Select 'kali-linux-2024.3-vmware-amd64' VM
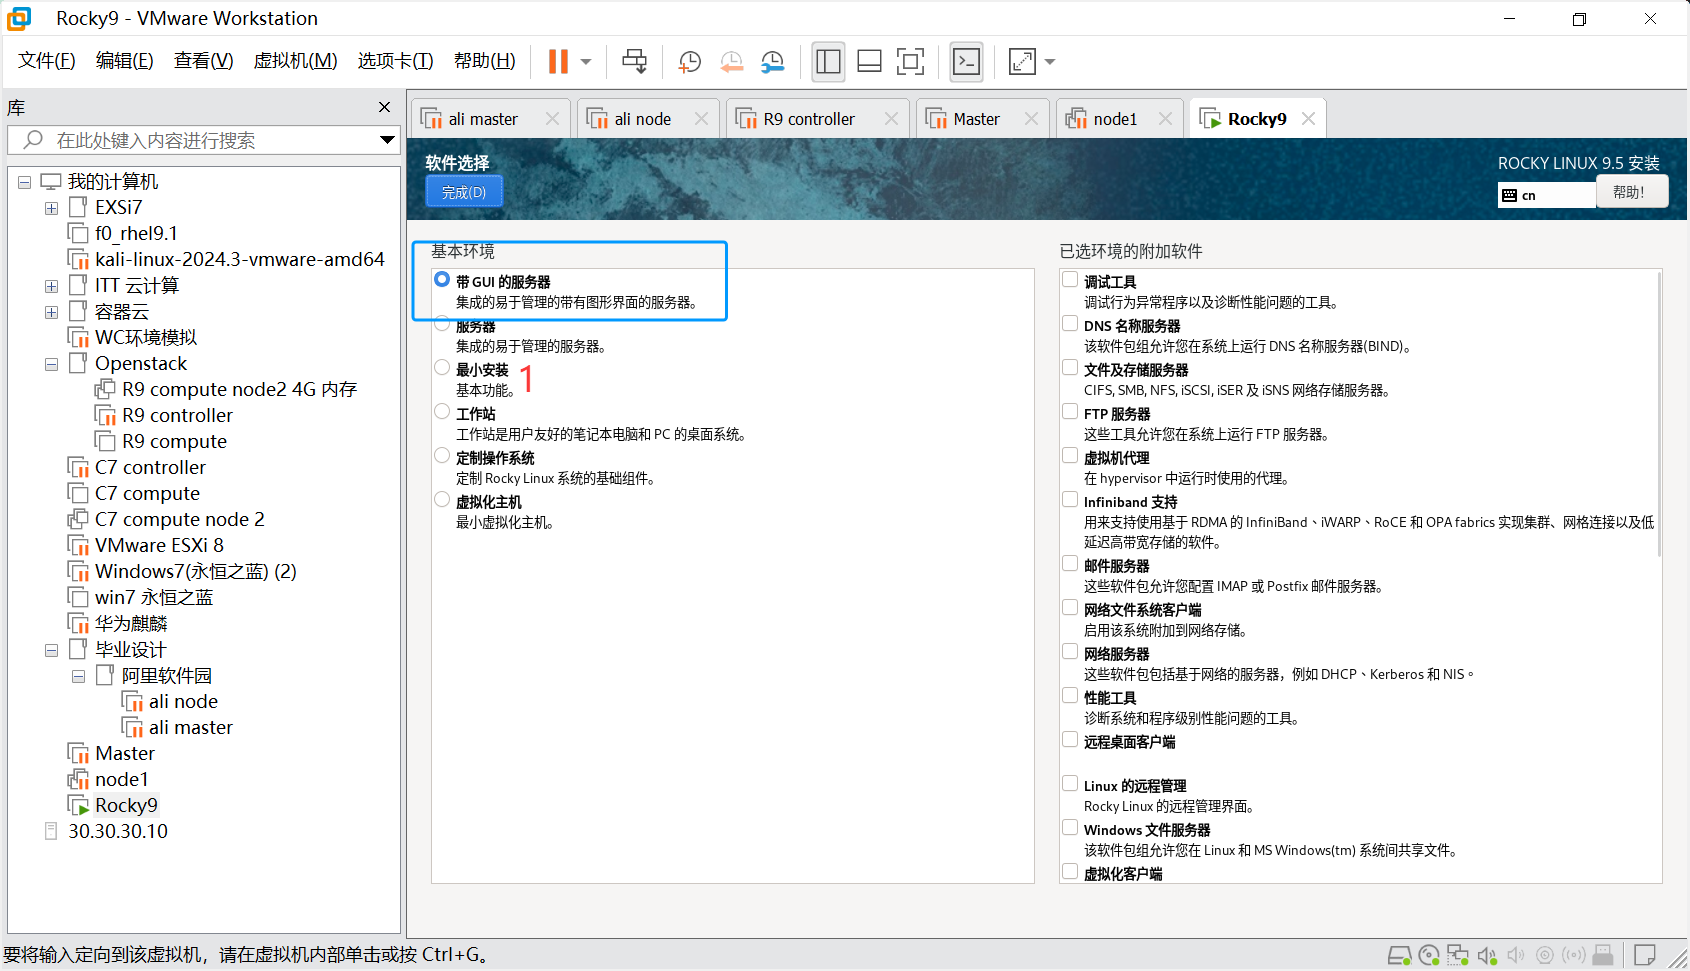Viewport: 1690px width, 971px height. (x=239, y=259)
